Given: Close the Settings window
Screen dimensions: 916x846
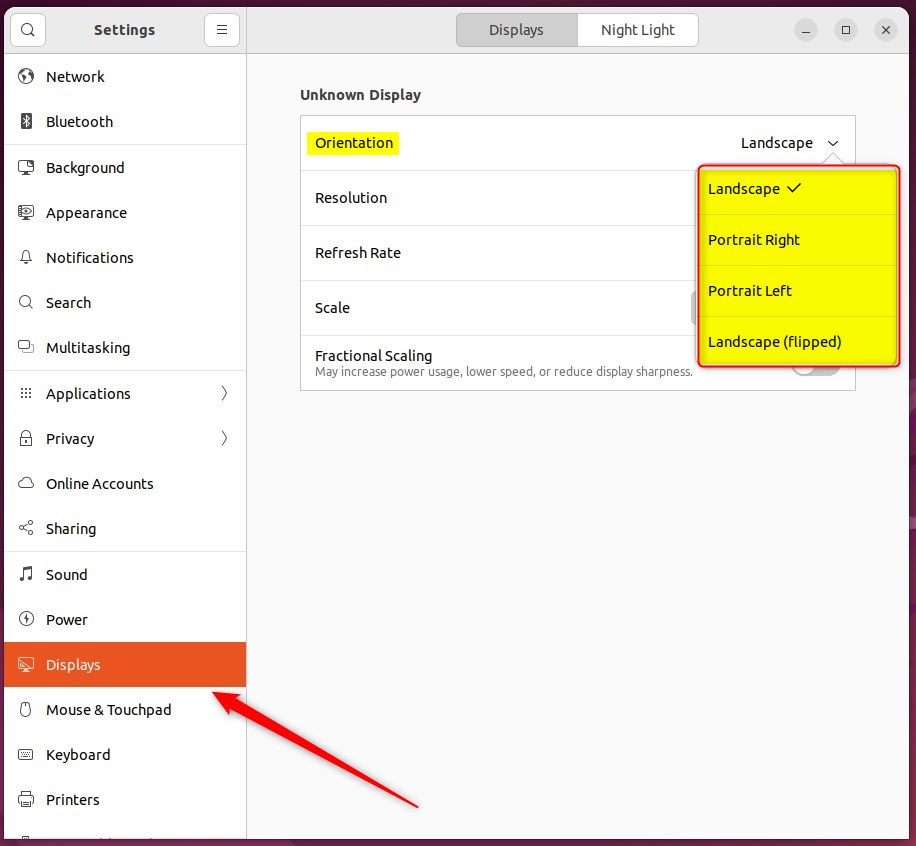Looking at the screenshot, I should pyautogui.click(x=886, y=30).
